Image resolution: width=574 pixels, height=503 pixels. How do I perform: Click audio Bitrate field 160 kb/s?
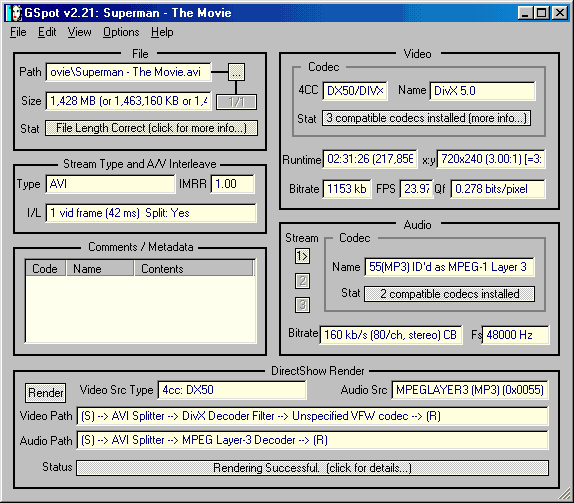pyautogui.click(x=391, y=335)
